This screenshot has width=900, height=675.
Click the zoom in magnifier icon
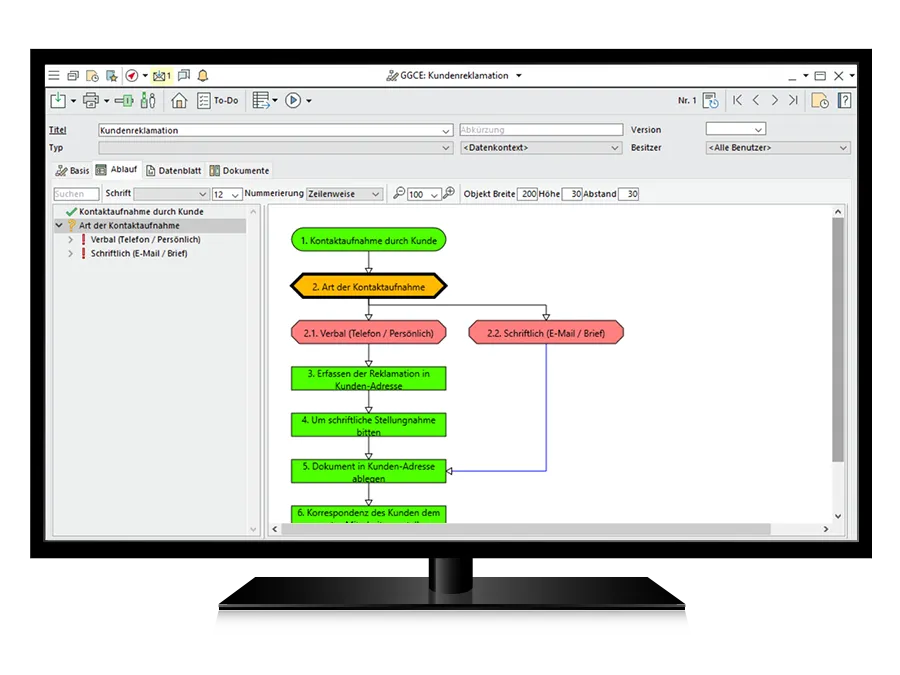(449, 194)
